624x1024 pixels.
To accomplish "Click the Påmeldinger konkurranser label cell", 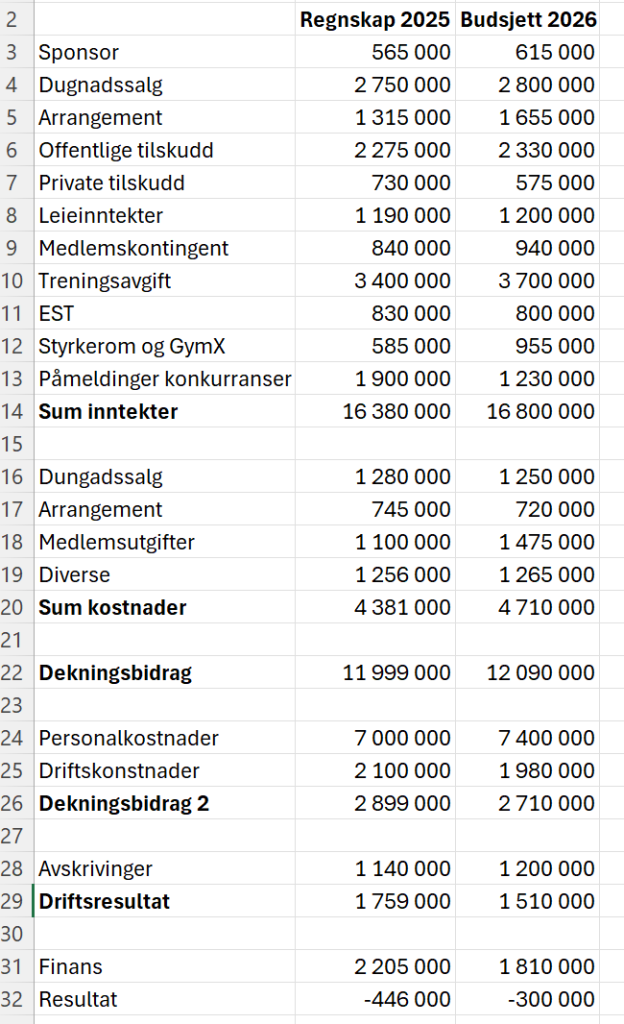I will click(x=165, y=379).
